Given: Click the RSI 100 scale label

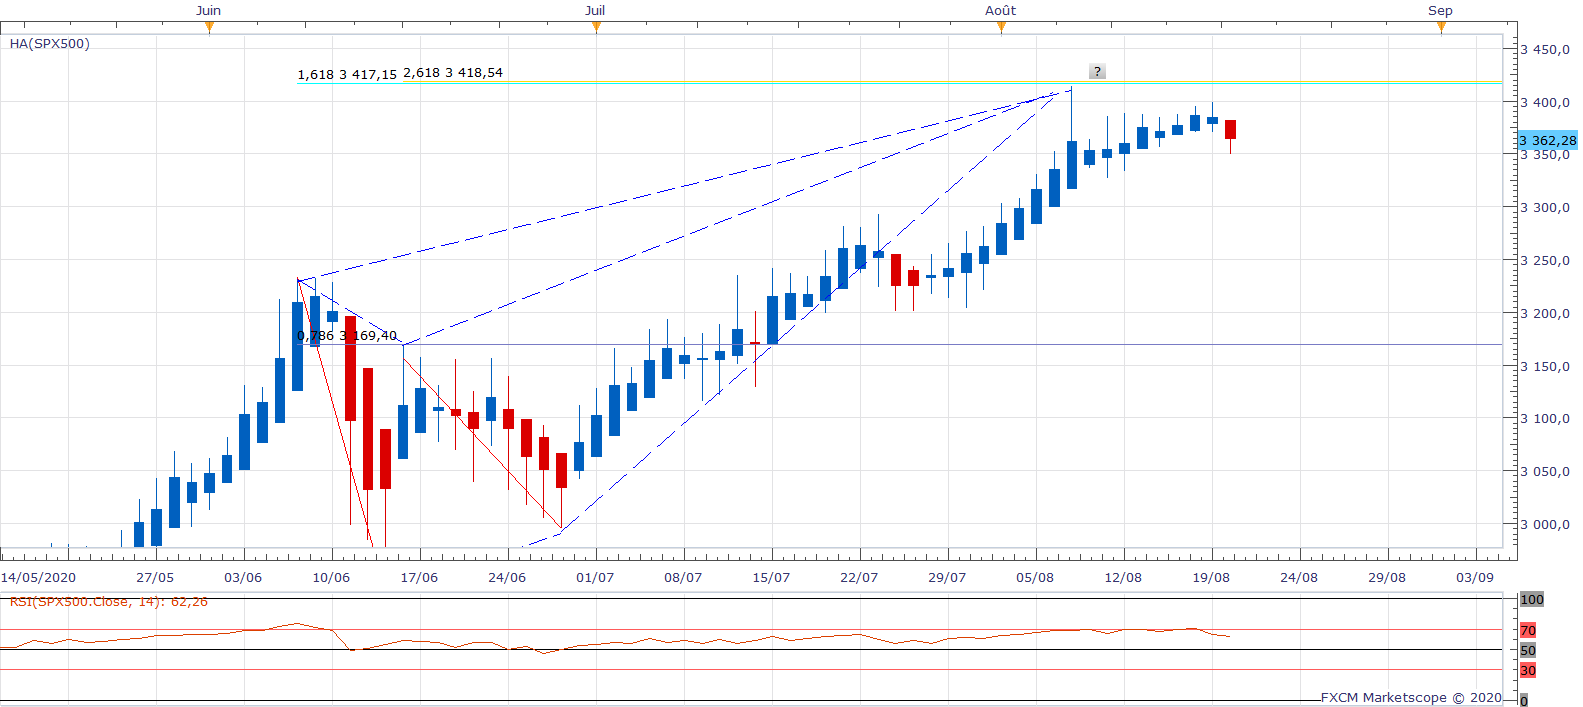Looking at the screenshot, I should point(1532,599).
